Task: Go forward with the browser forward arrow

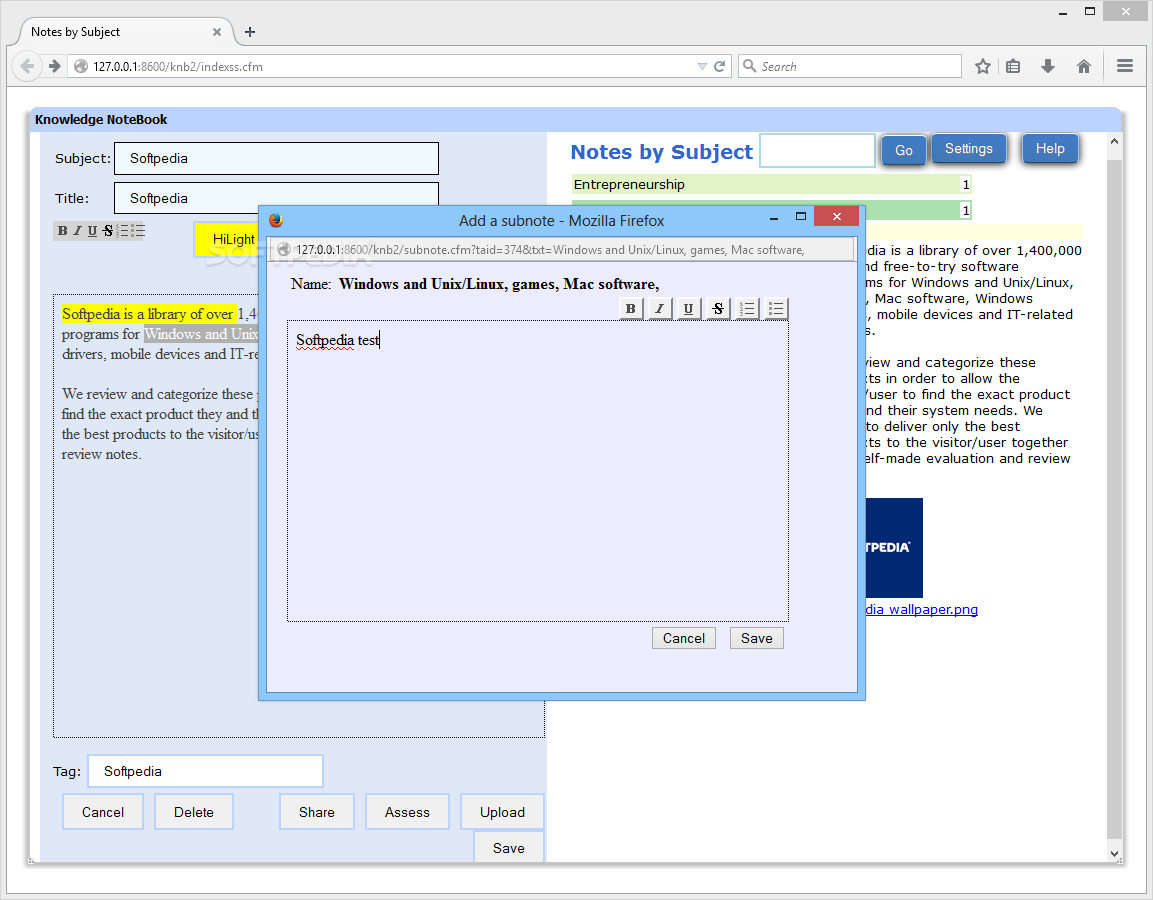Action: click(x=54, y=66)
